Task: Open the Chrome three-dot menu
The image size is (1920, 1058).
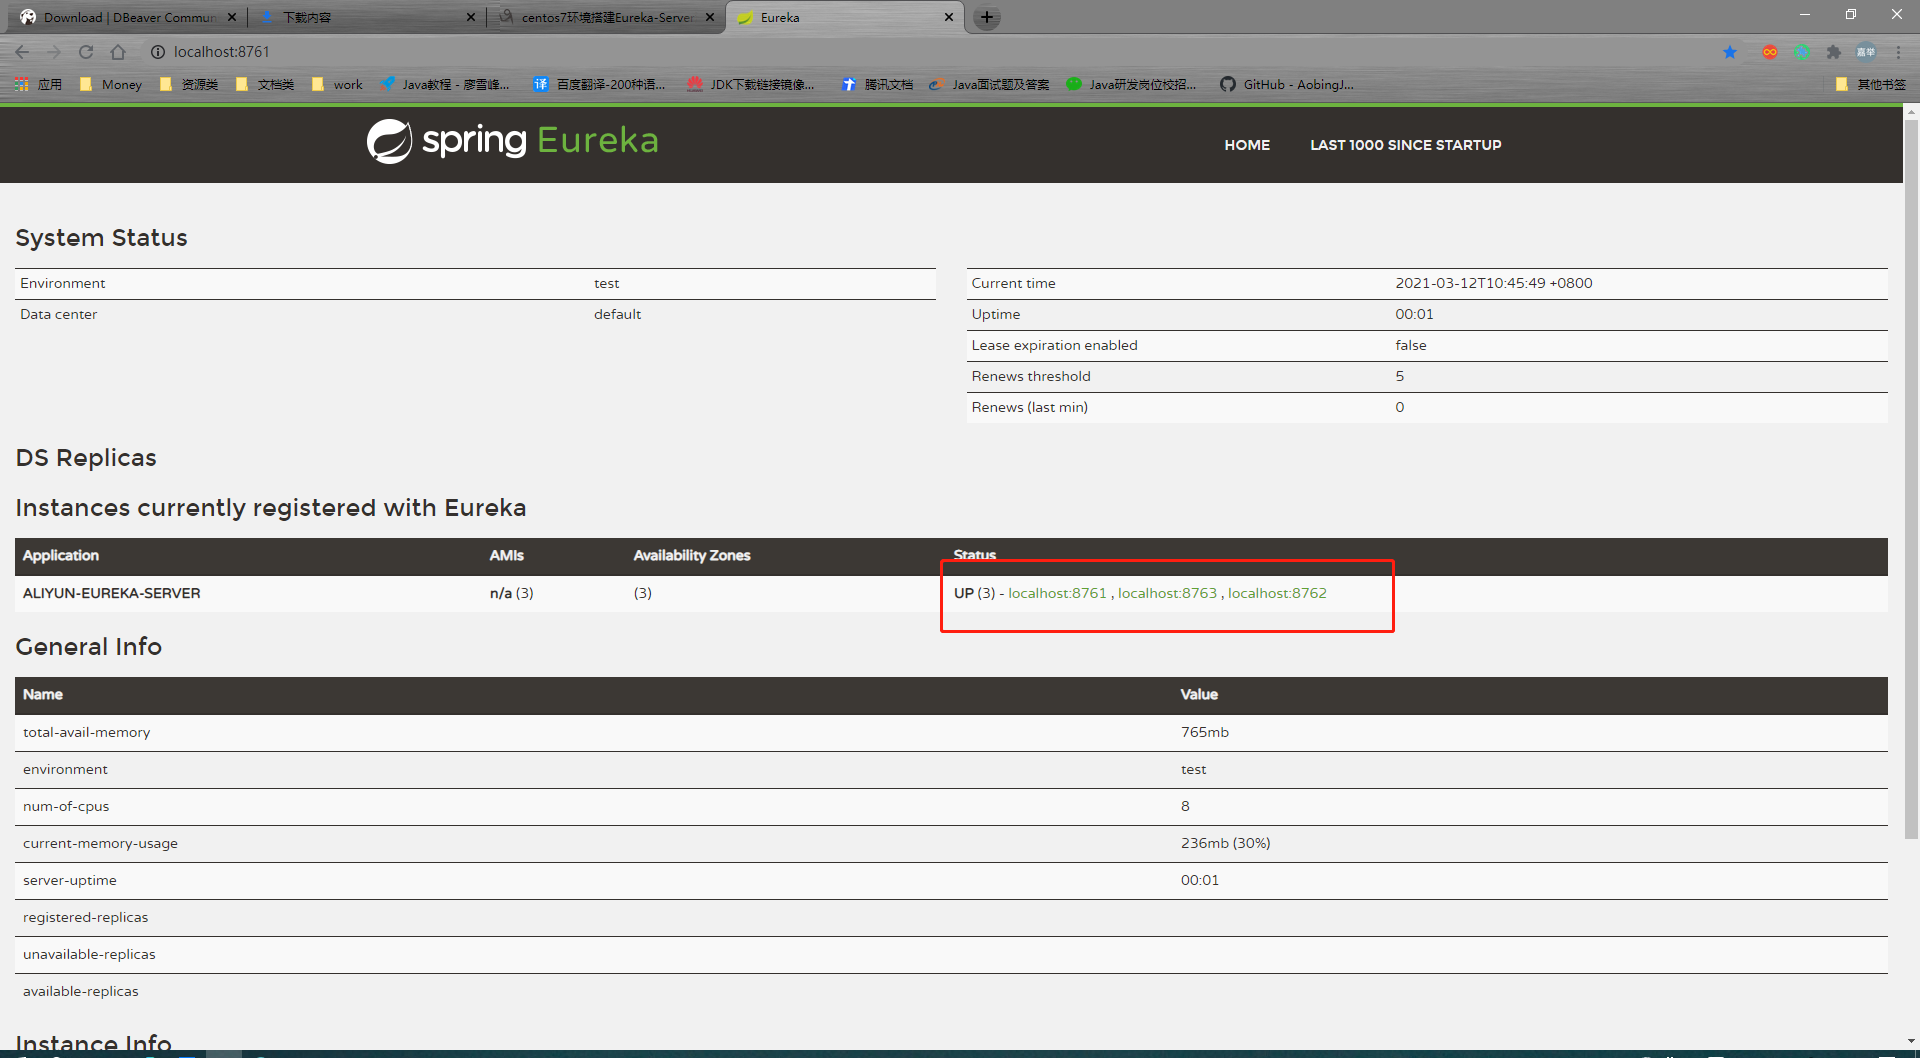Action: (1898, 52)
